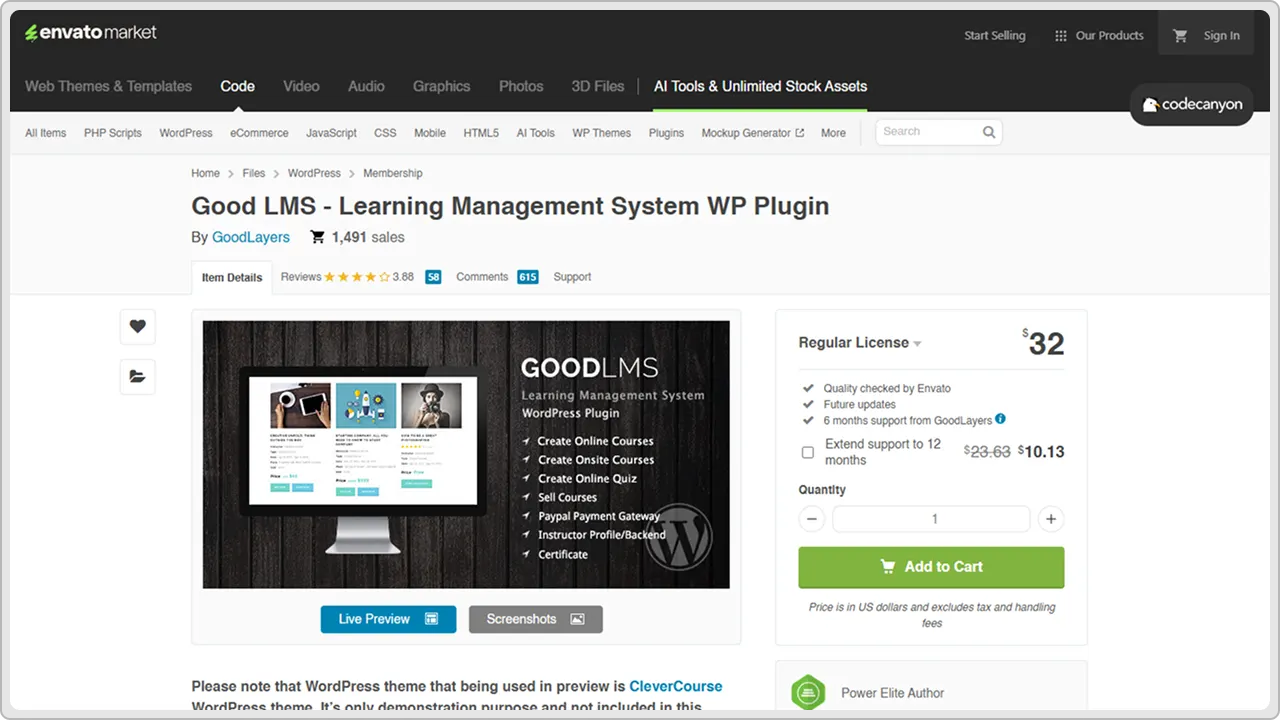
Task: Decrease quantity with minus button
Action: click(x=812, y=519)
